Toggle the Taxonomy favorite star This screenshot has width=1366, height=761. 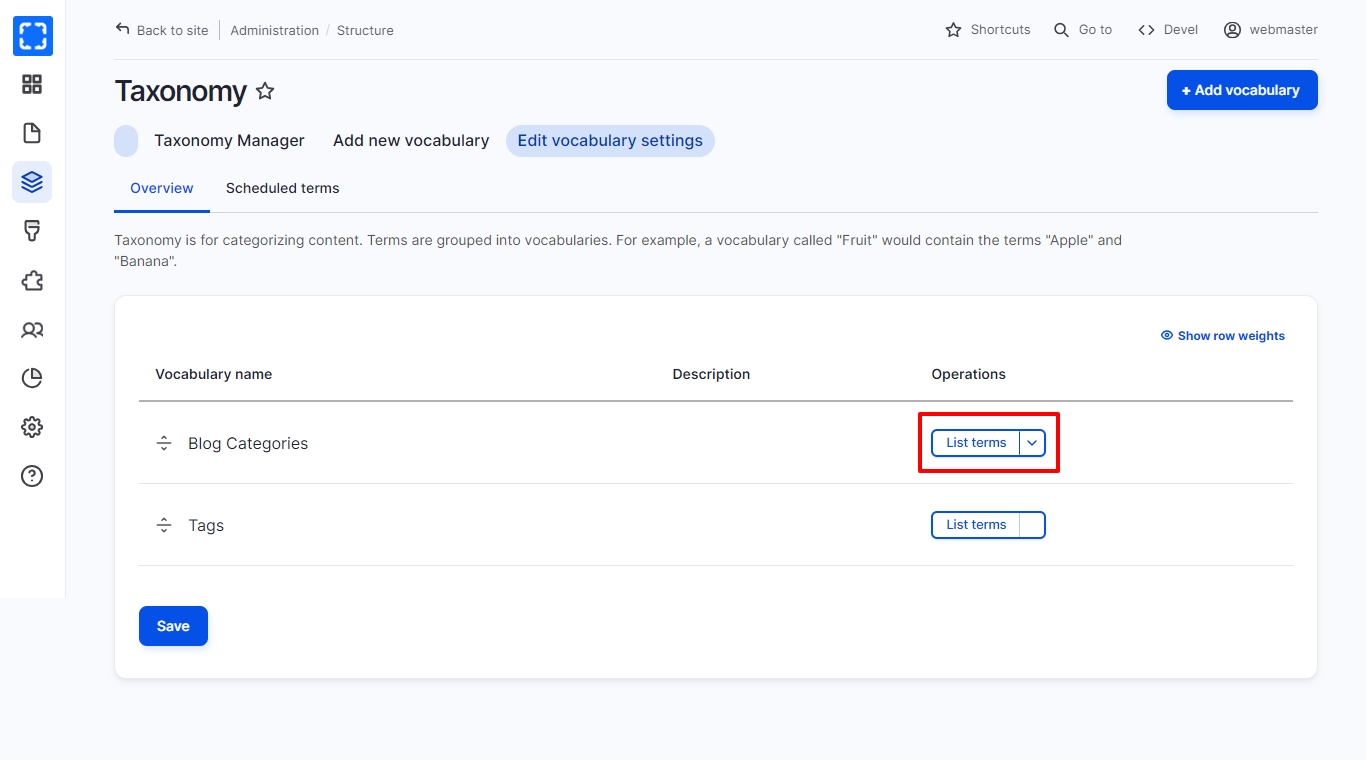coord(265,91)
